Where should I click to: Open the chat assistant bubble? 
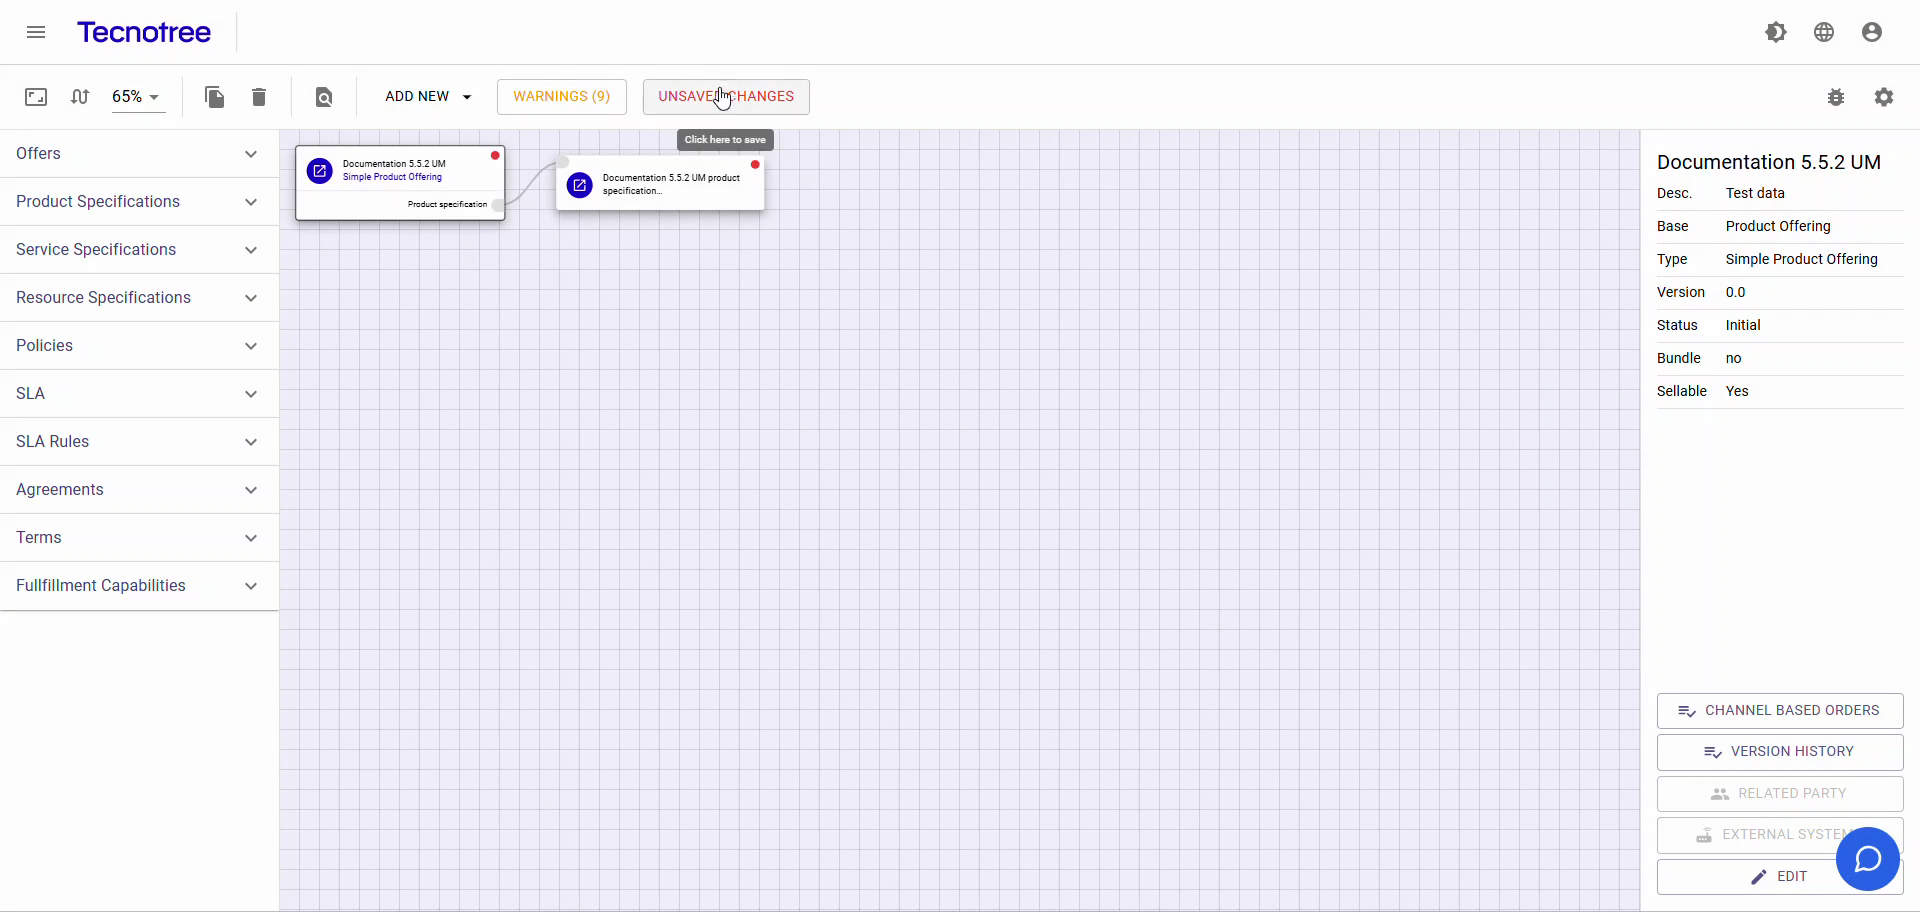point(1868,859)
